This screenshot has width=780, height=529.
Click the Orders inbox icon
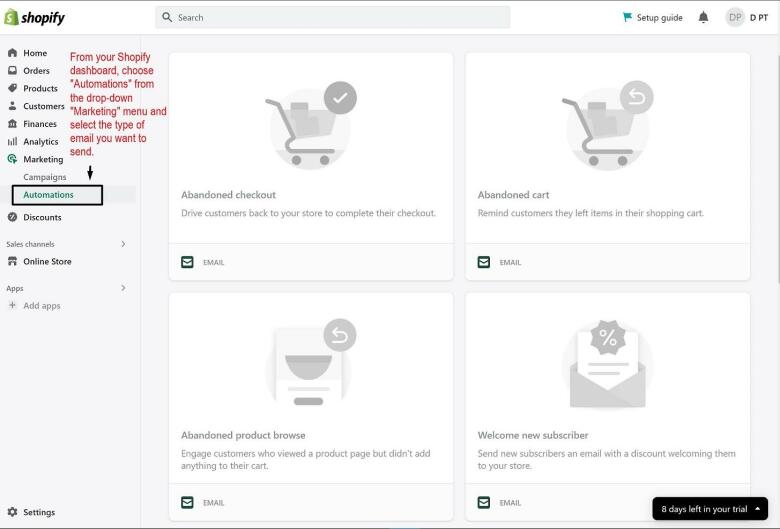[12, 71]
